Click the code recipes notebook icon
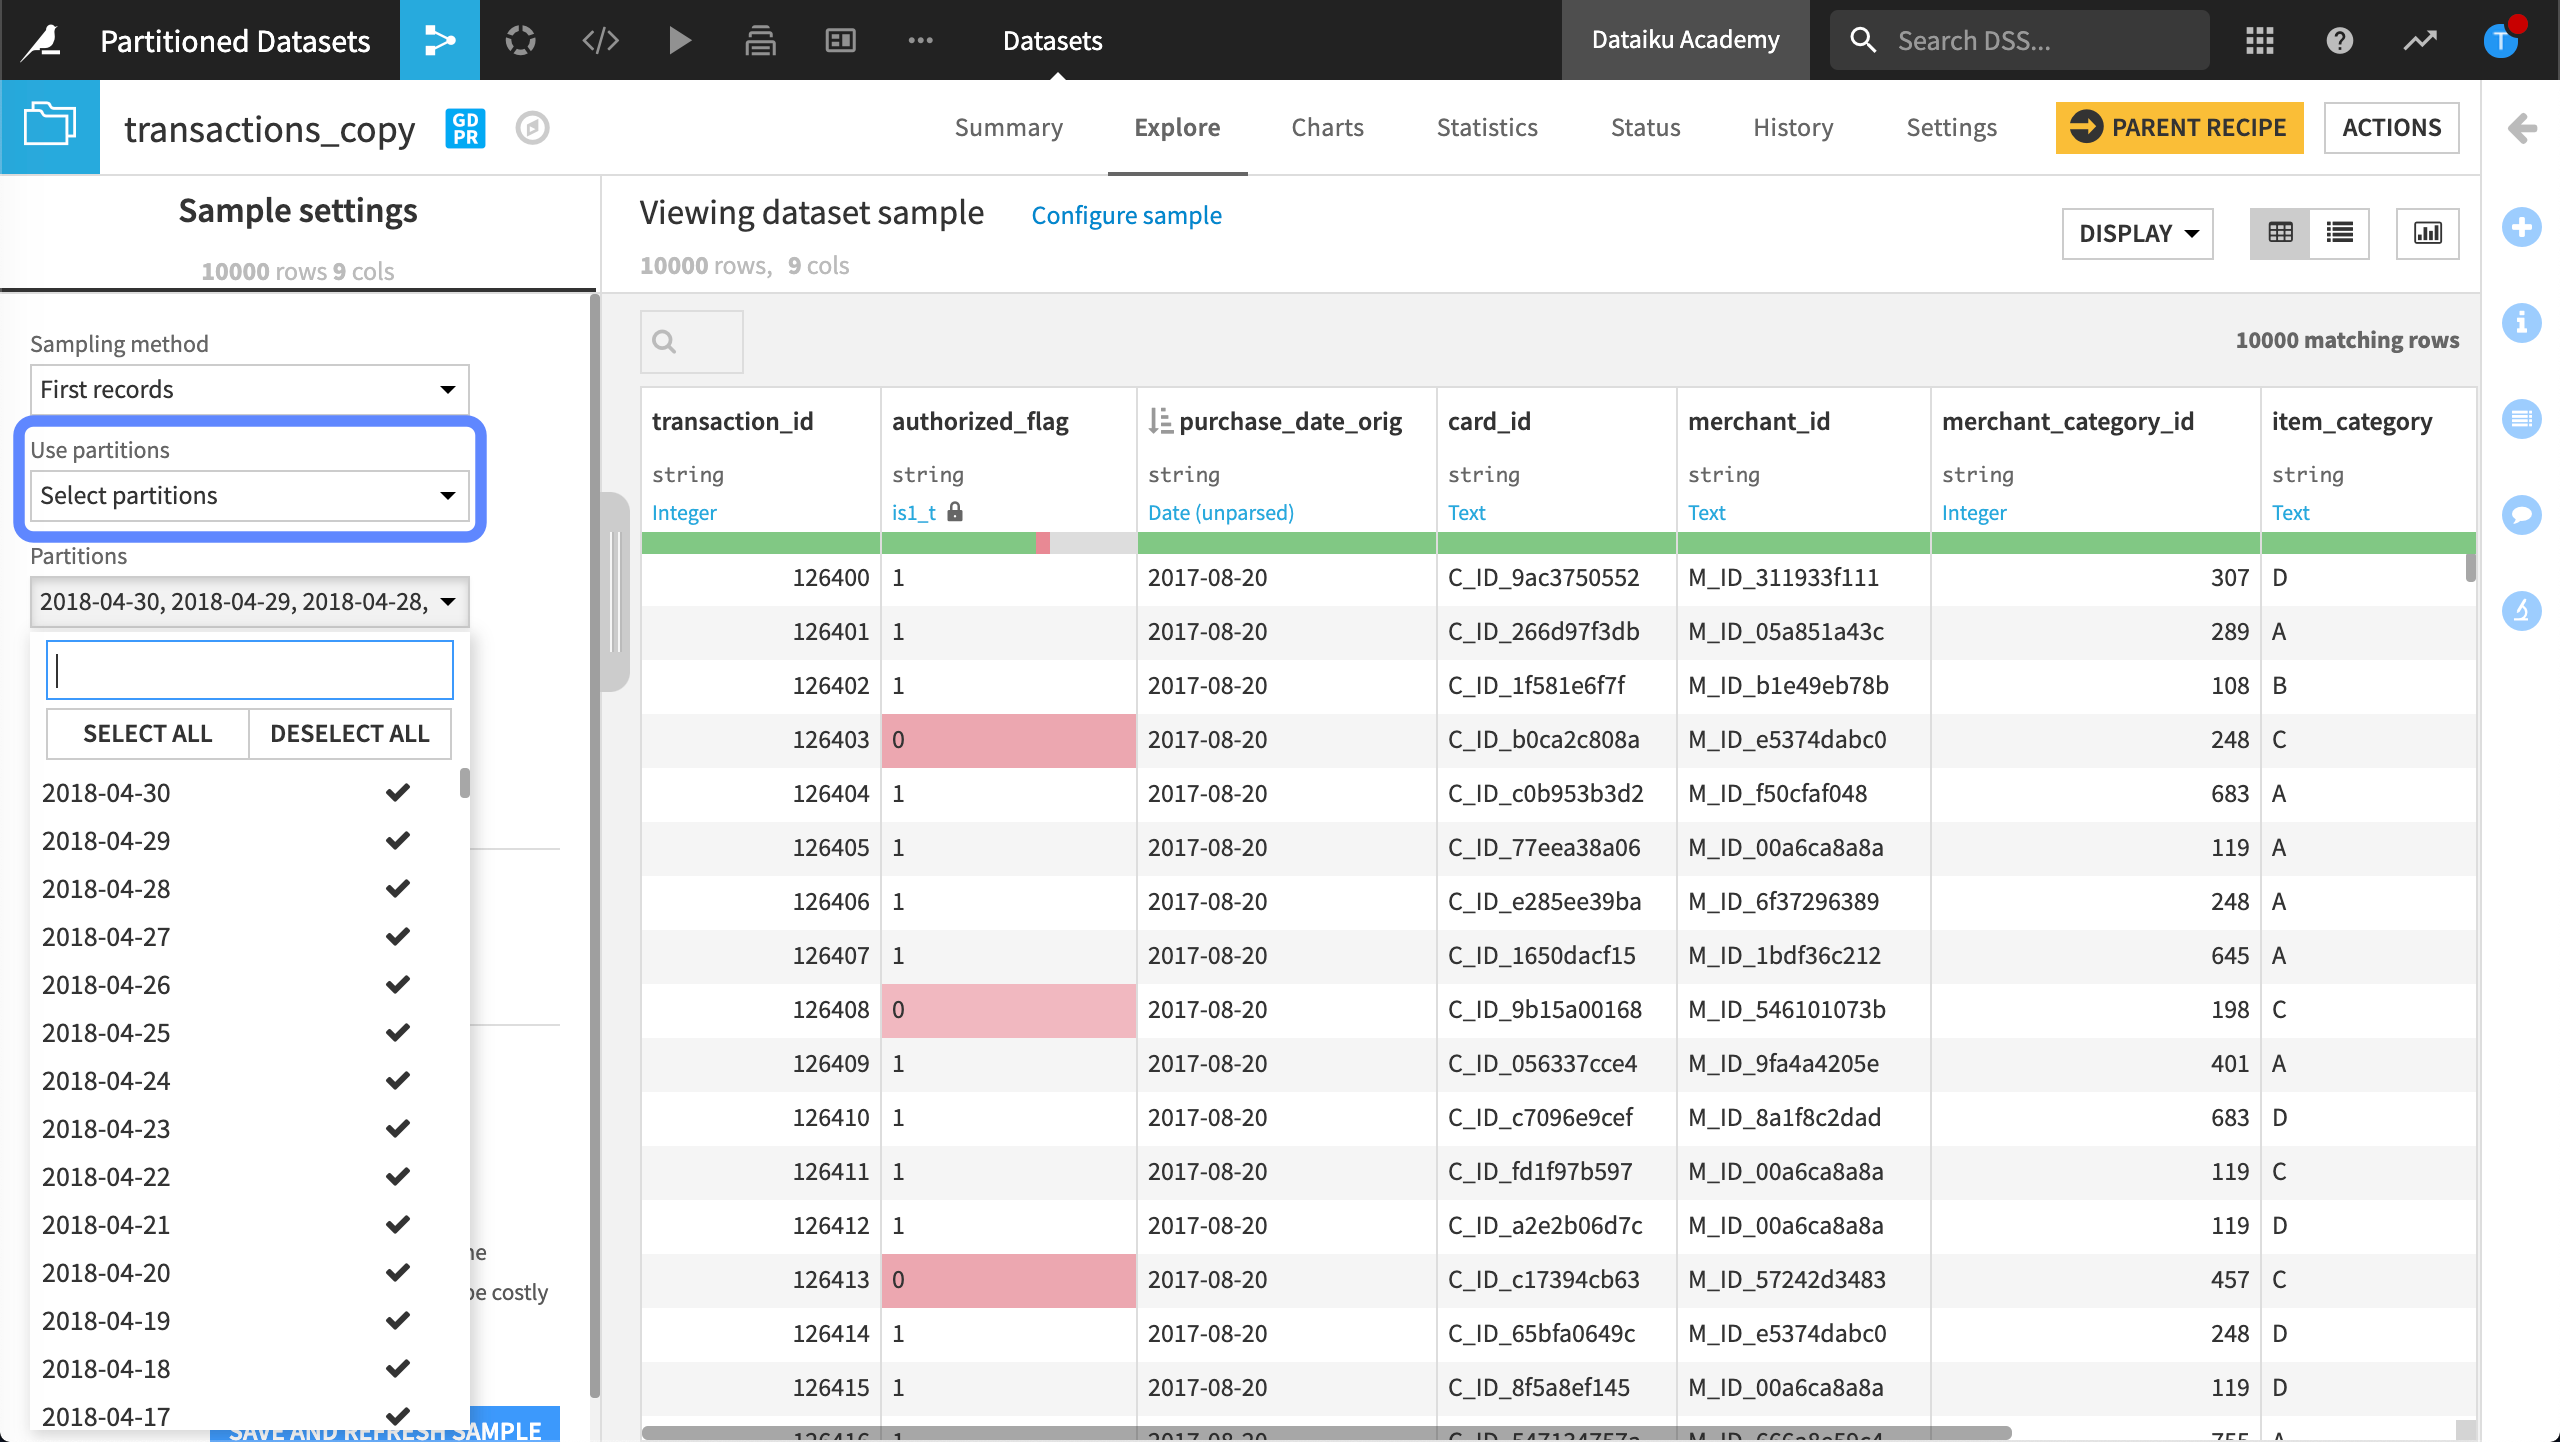The image size is (2560, 1442). click(x=600, y=40)
